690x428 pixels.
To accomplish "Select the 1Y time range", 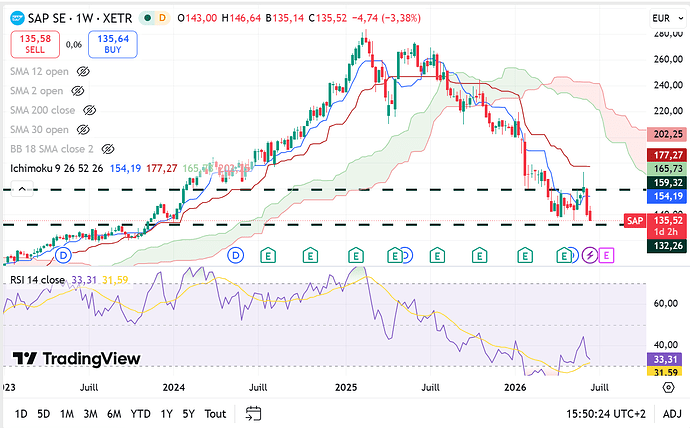I will click(166, 414).
